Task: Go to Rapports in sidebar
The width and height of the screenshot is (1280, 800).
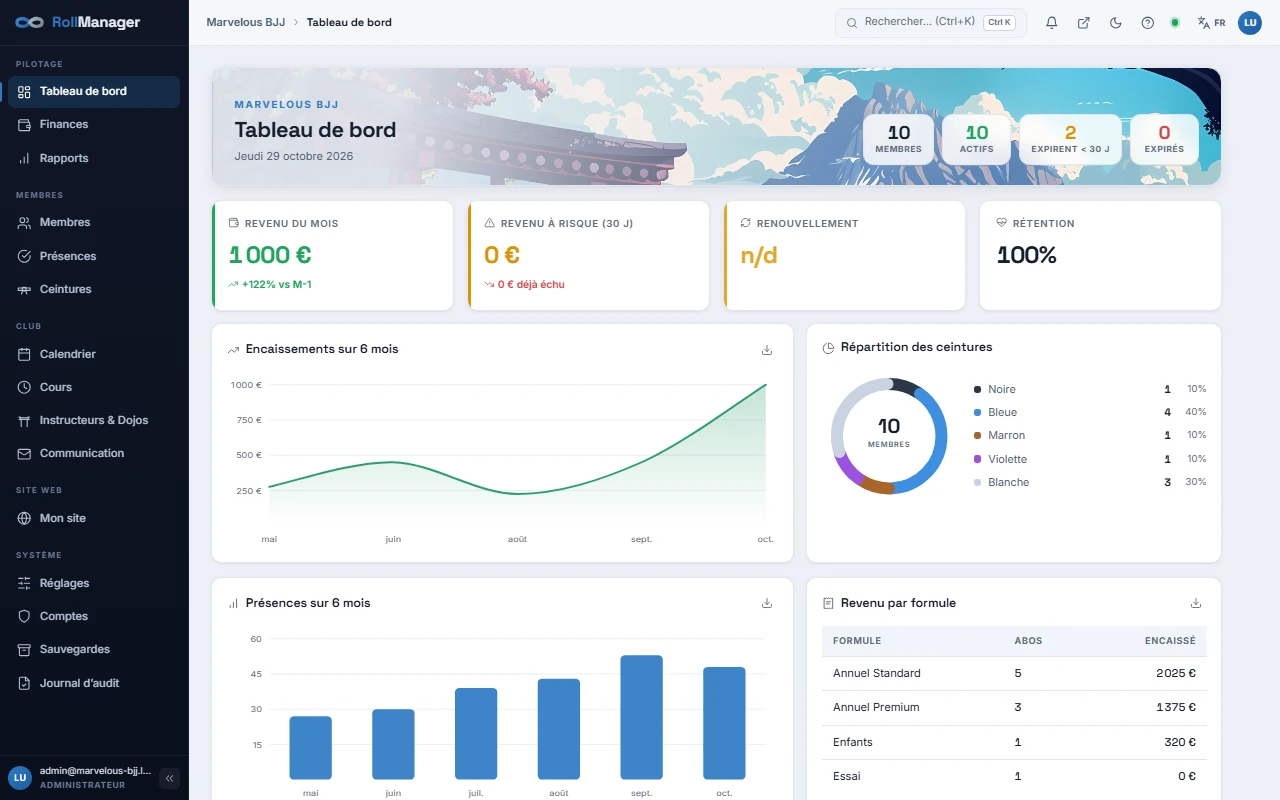Action: tap(94, 158)
